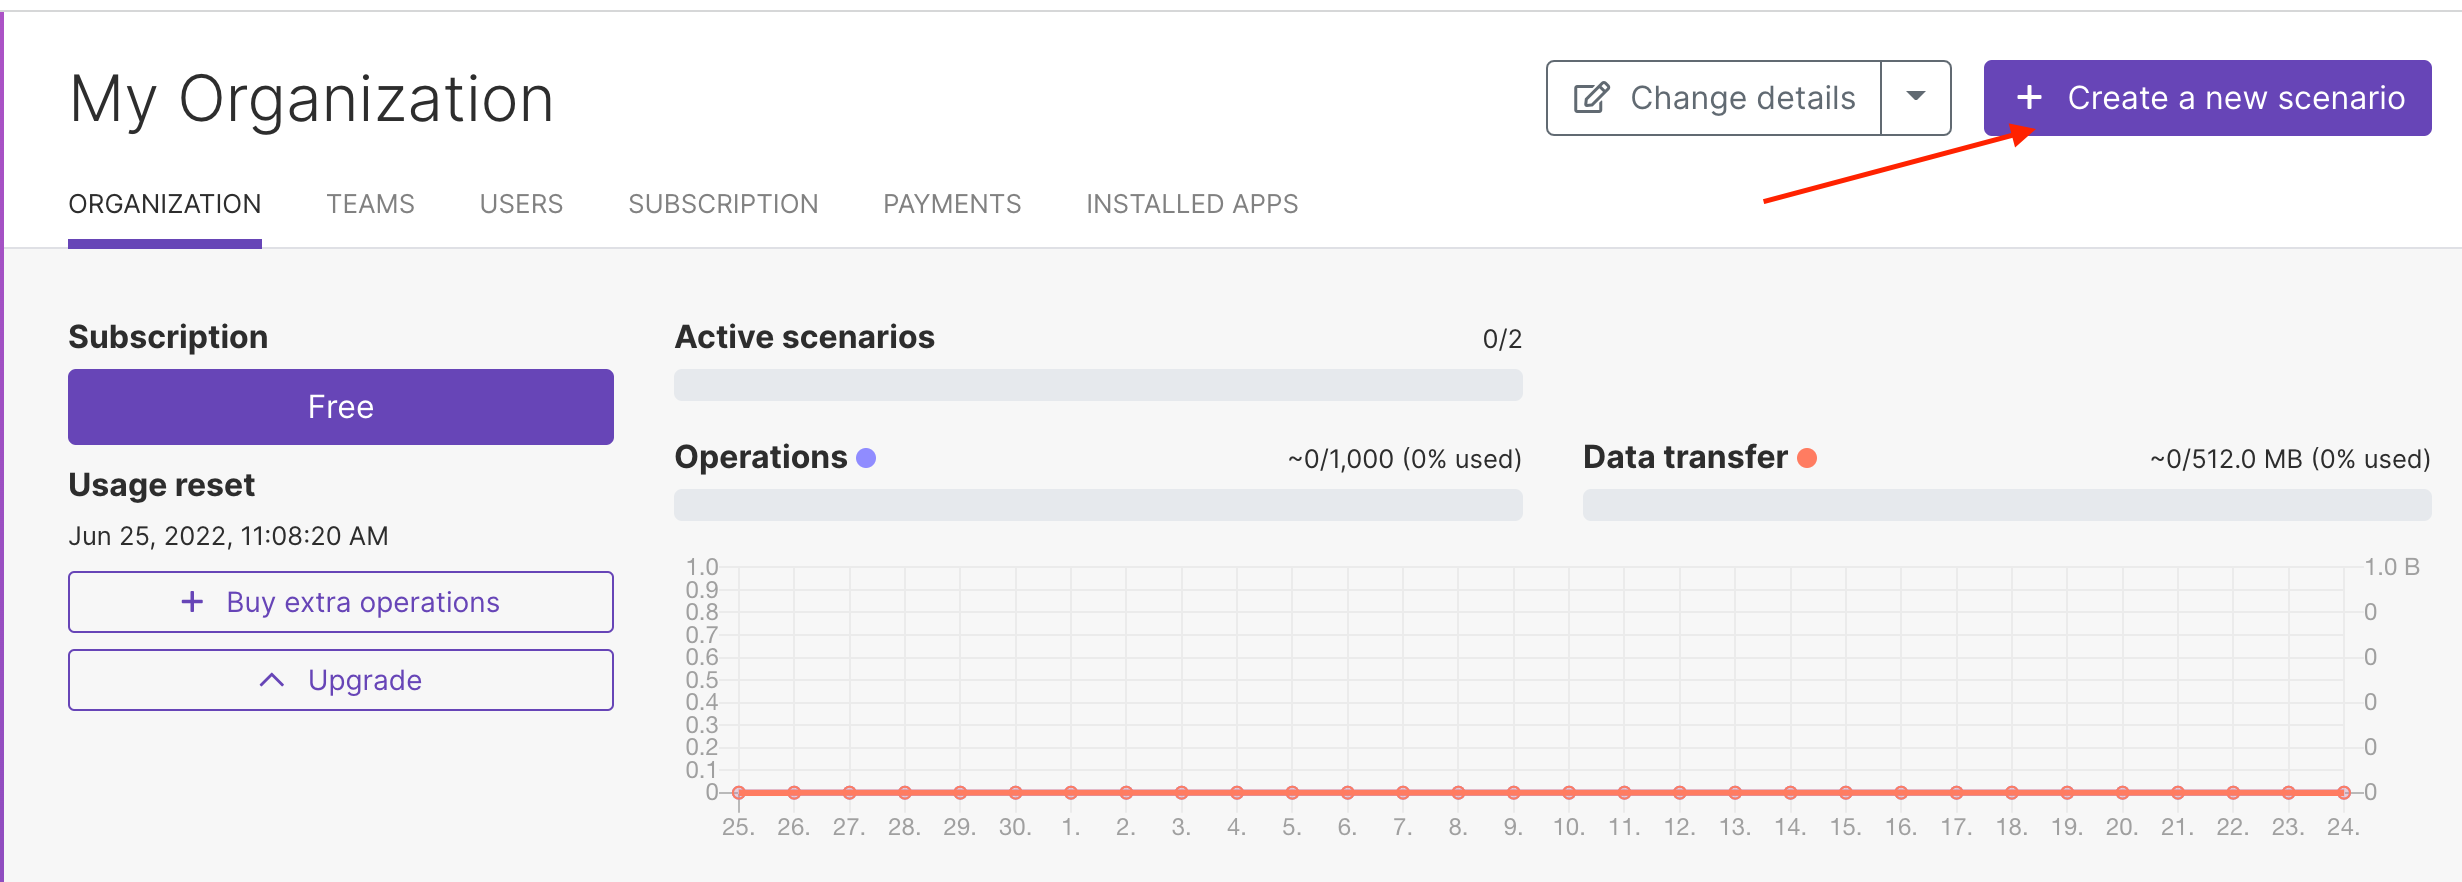2462x882 pixels.
Task: Open the Installed Apps tab
Action: [1192, 204]
